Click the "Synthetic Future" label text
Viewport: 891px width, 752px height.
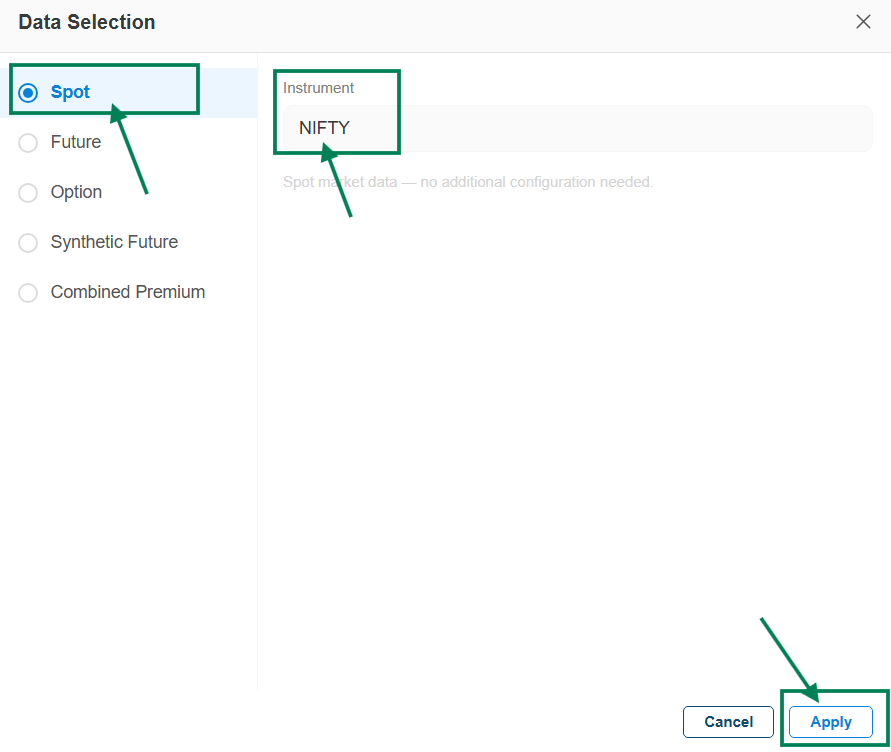114,242
